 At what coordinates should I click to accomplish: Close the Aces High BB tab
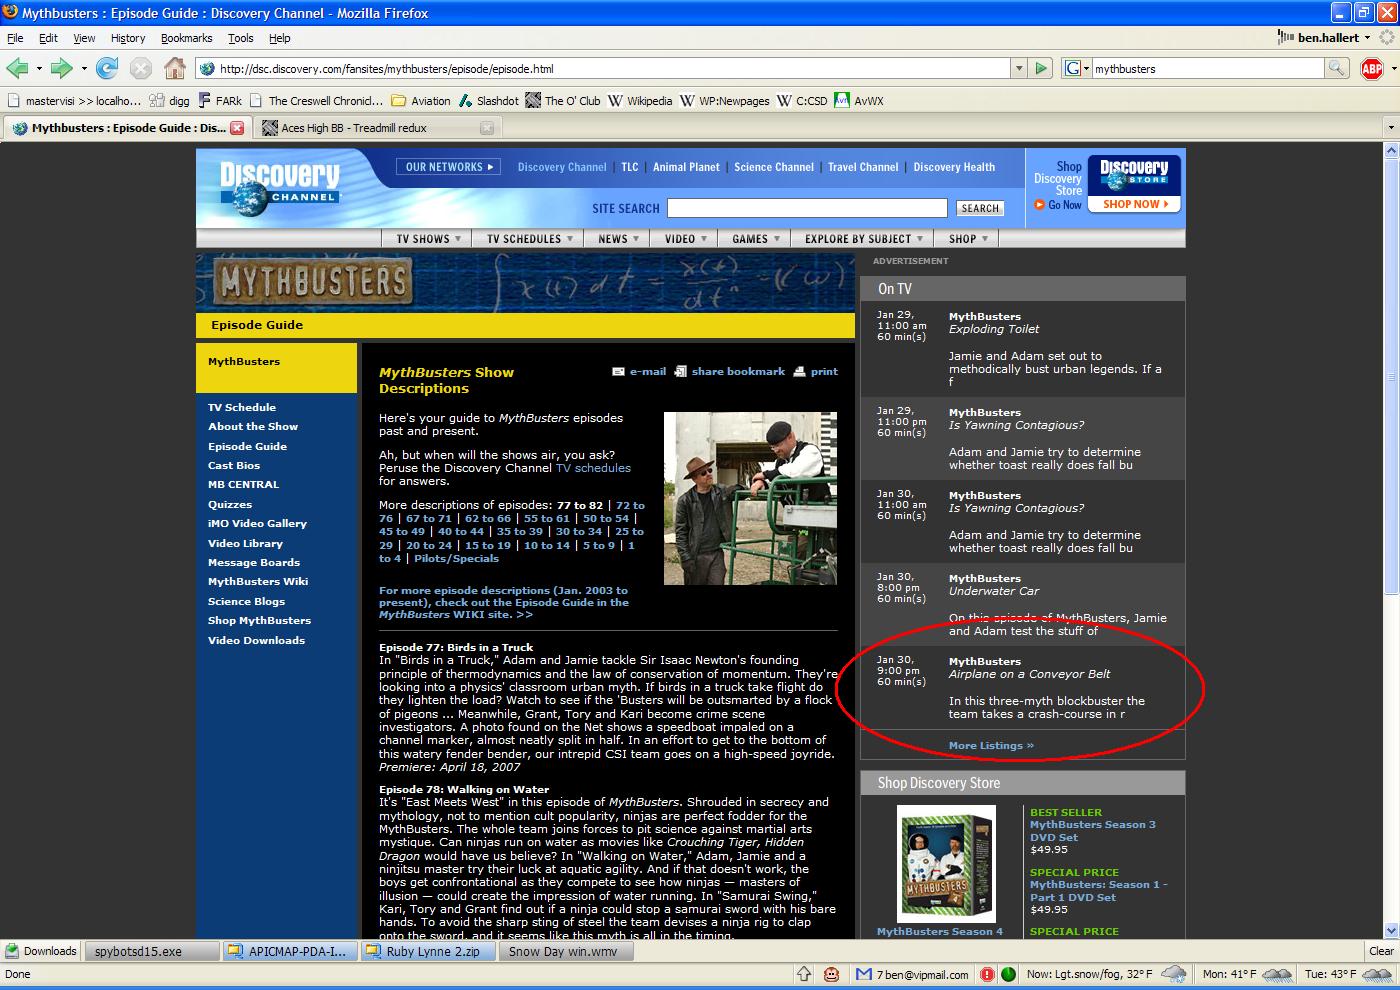tap(487, 128)
